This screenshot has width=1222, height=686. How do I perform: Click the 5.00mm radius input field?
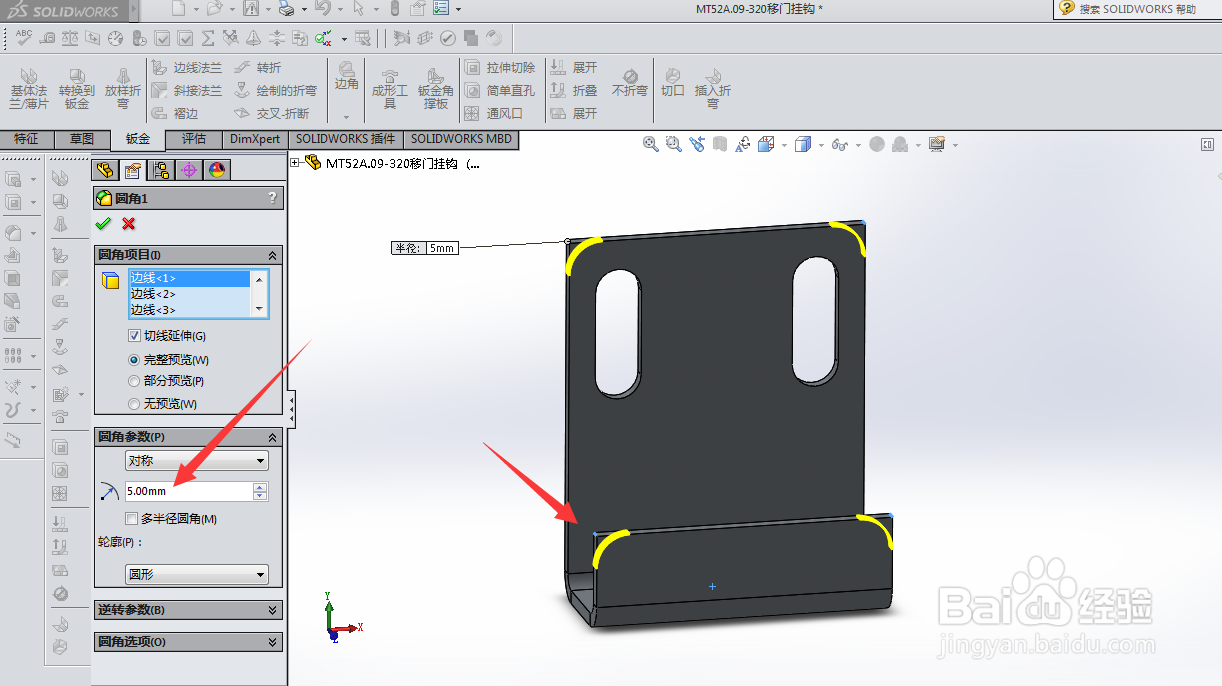tap(188, 491)
